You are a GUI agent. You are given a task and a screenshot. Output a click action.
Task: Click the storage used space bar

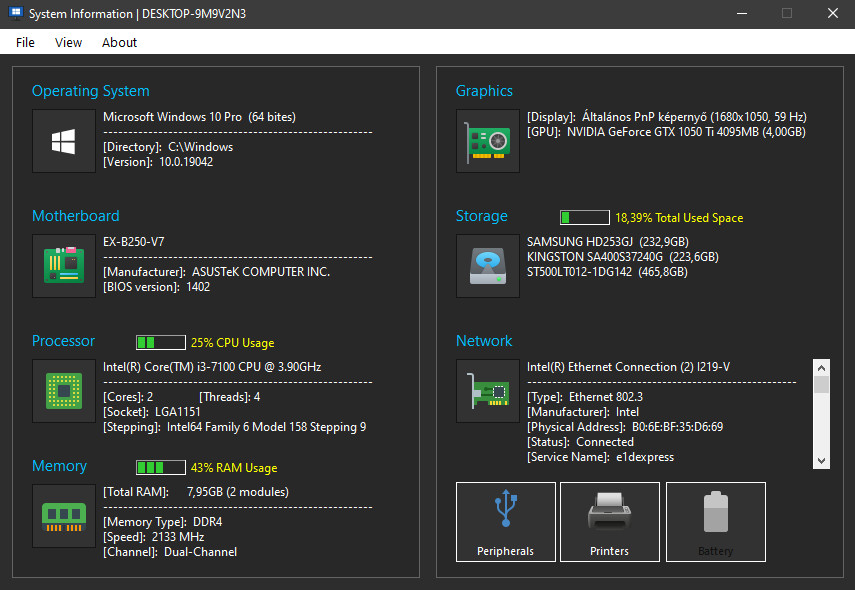click(585, 218)
